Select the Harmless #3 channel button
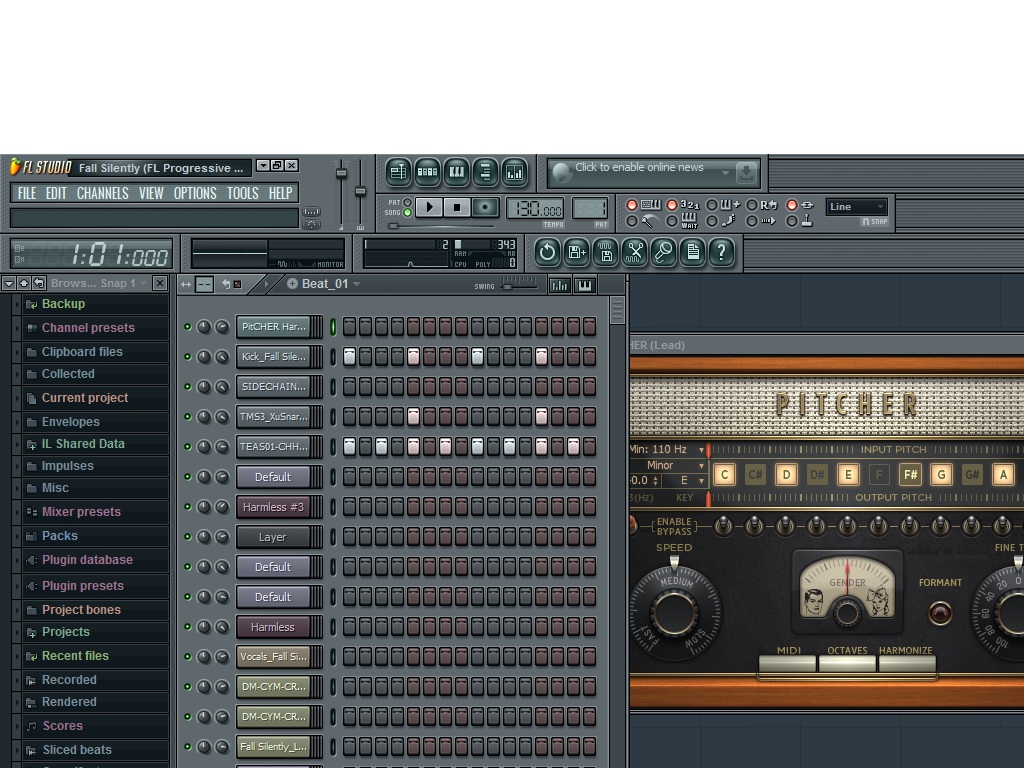Screen dimensions: 1024x768 click(x=273, y=507)
